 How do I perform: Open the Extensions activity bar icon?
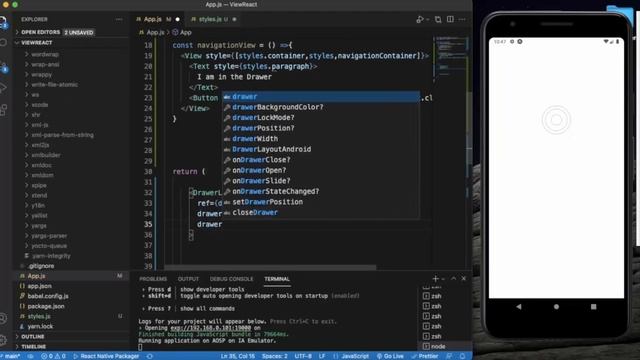[x=3, y=109]
